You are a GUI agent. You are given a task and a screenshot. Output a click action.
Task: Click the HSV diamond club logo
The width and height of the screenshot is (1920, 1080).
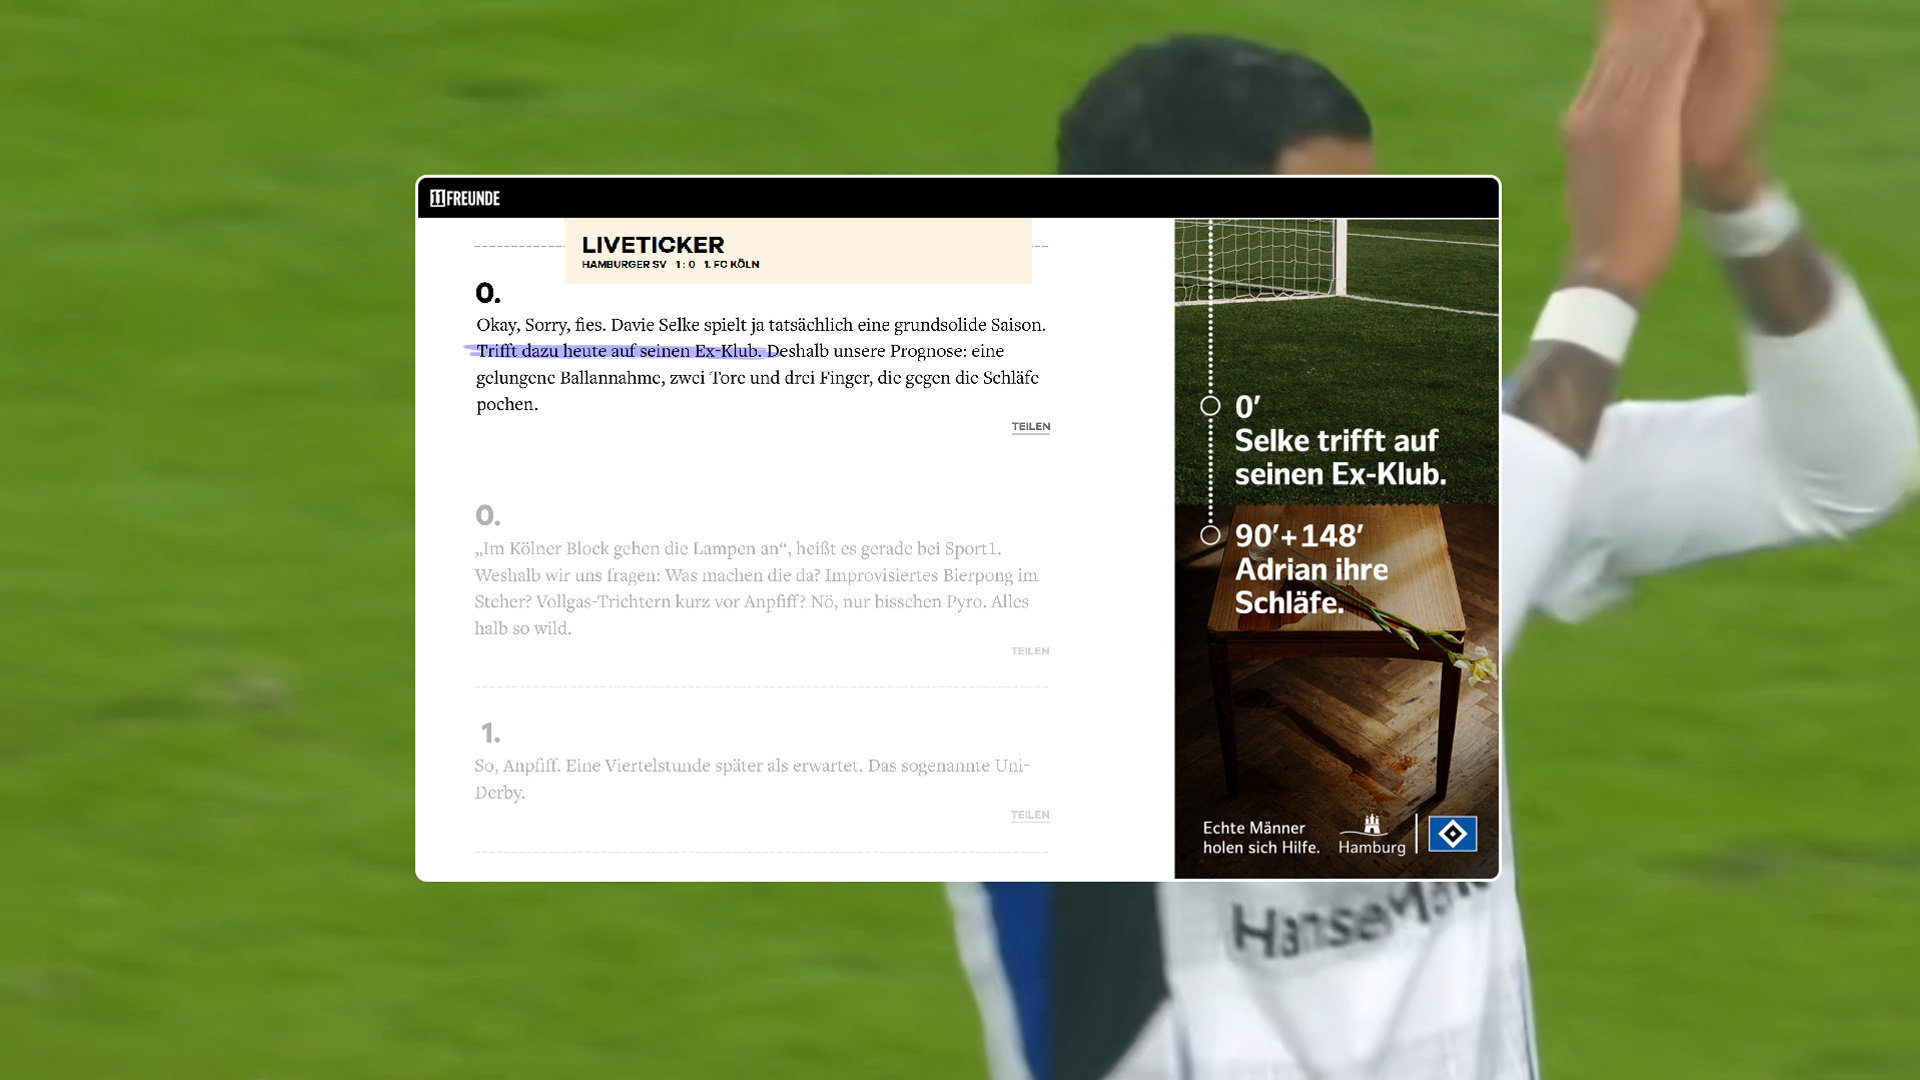coord(1452,834)
